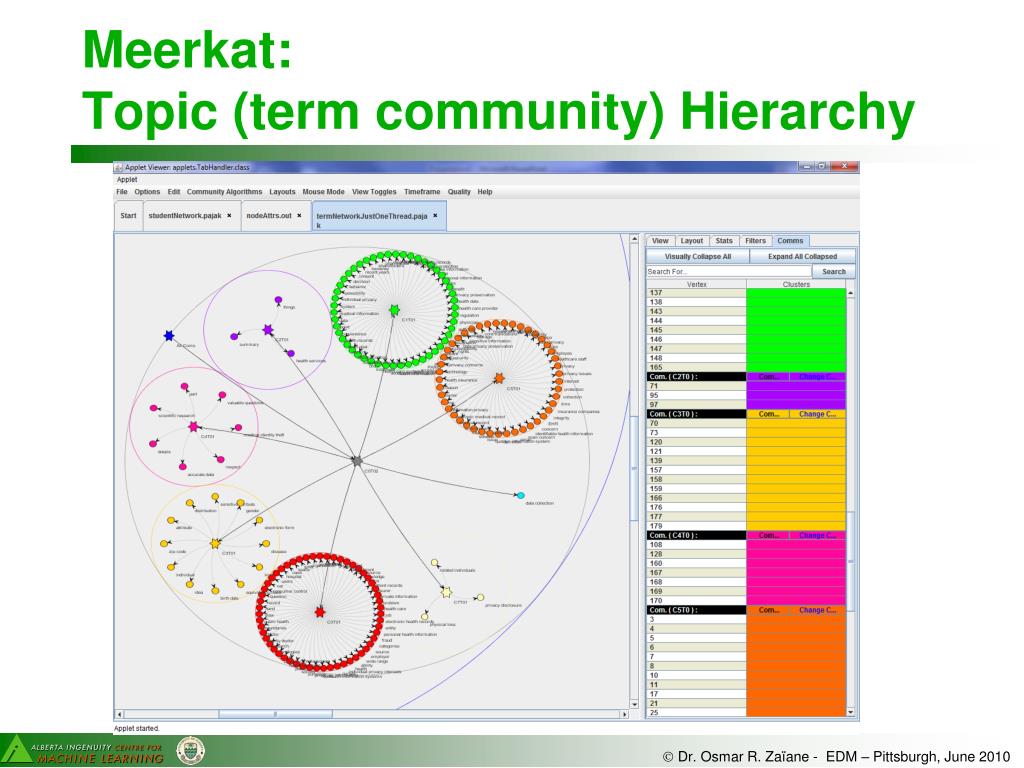
Task: Select the purple 'health services' node
Action: (291, 353)
